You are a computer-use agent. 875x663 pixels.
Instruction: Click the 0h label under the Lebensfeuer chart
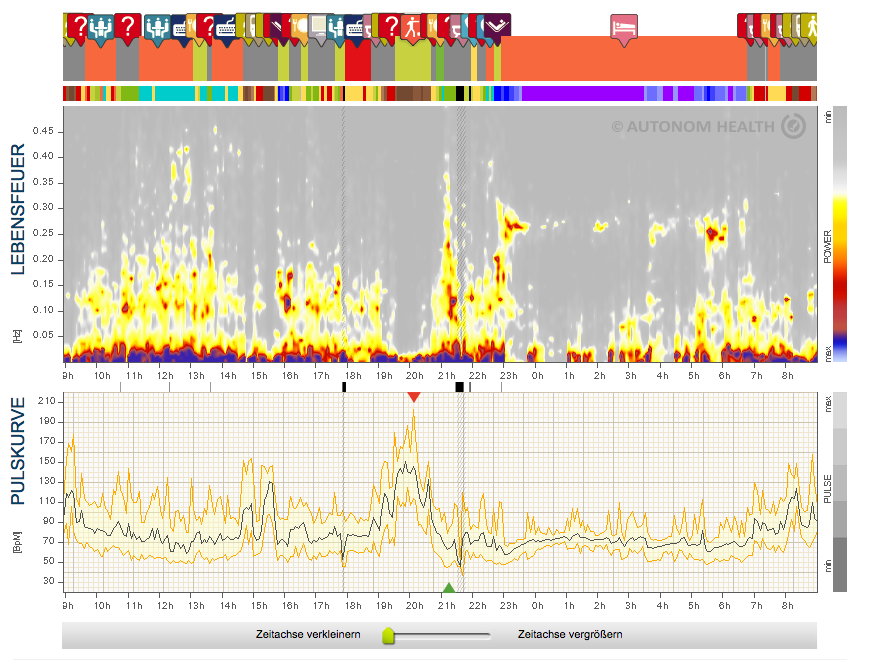537,376
